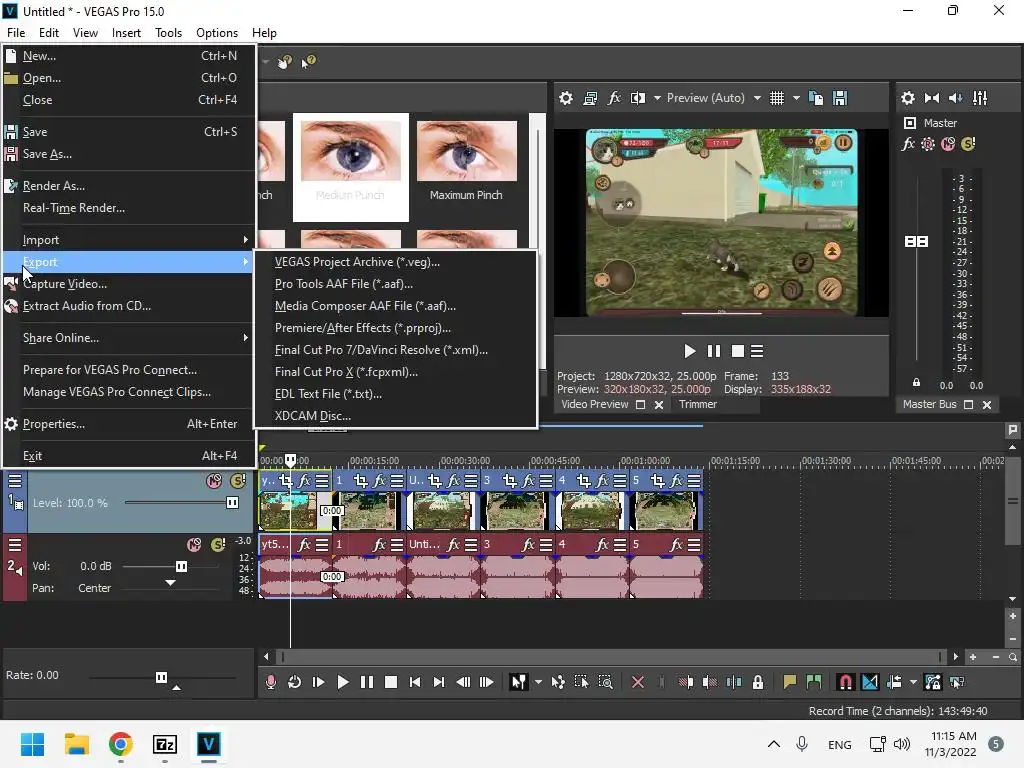1024x768 pixels.
Task: Toggle Automatic Crossfades icon
Action: [x=870, y=682]
